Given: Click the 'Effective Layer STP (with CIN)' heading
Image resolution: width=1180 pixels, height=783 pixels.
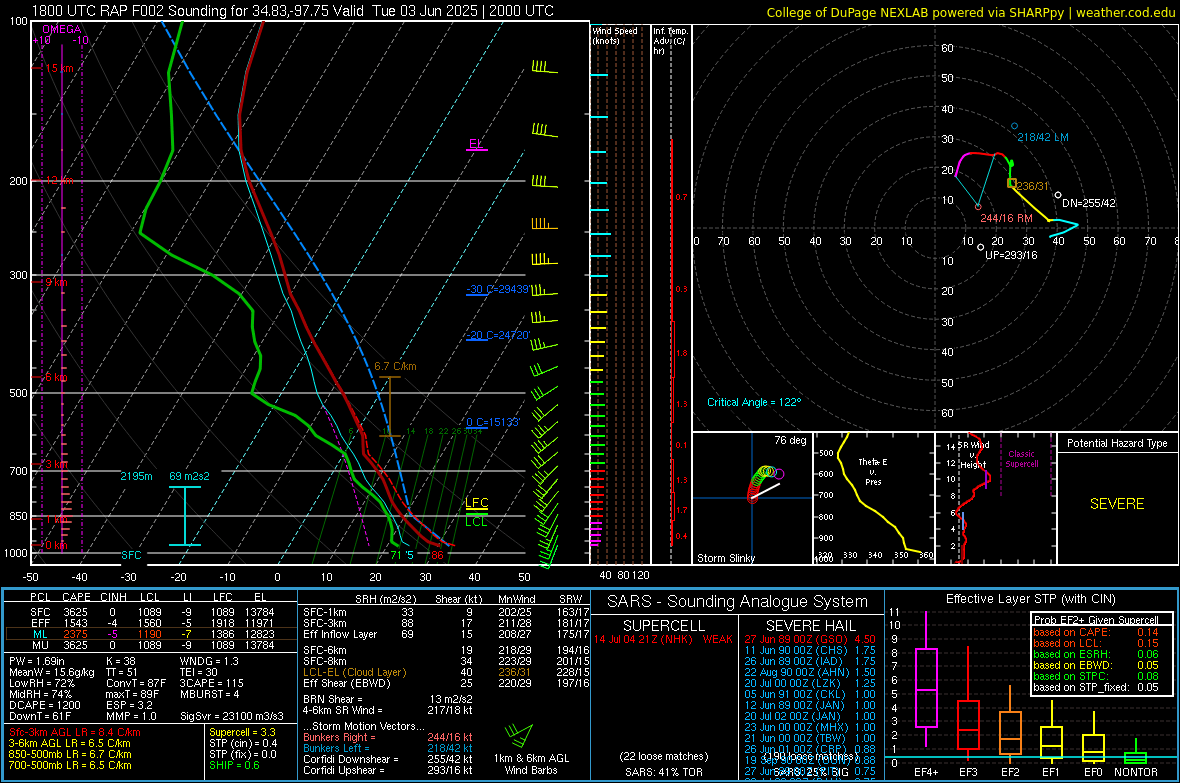Looking at the screenshot, I should point(1031,599).
